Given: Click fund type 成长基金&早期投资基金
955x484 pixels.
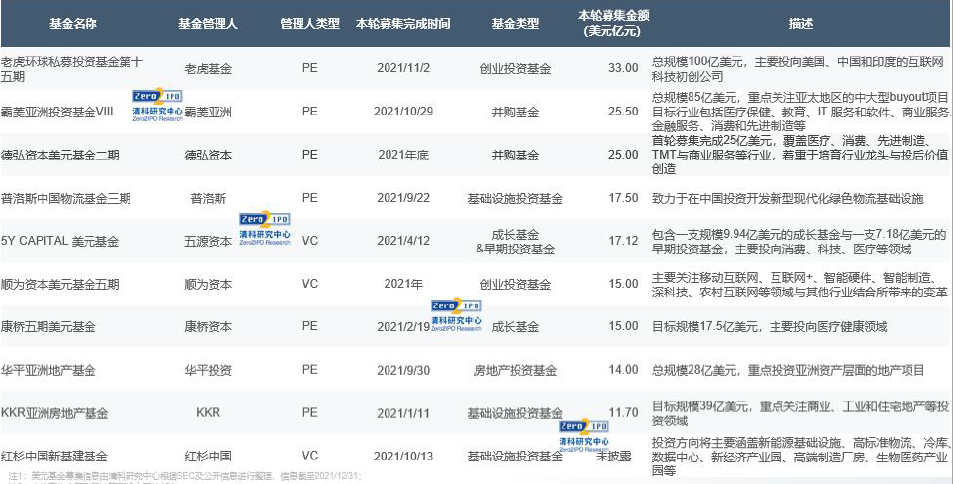Looking at the screenshot, I should [x=515, y=242].
